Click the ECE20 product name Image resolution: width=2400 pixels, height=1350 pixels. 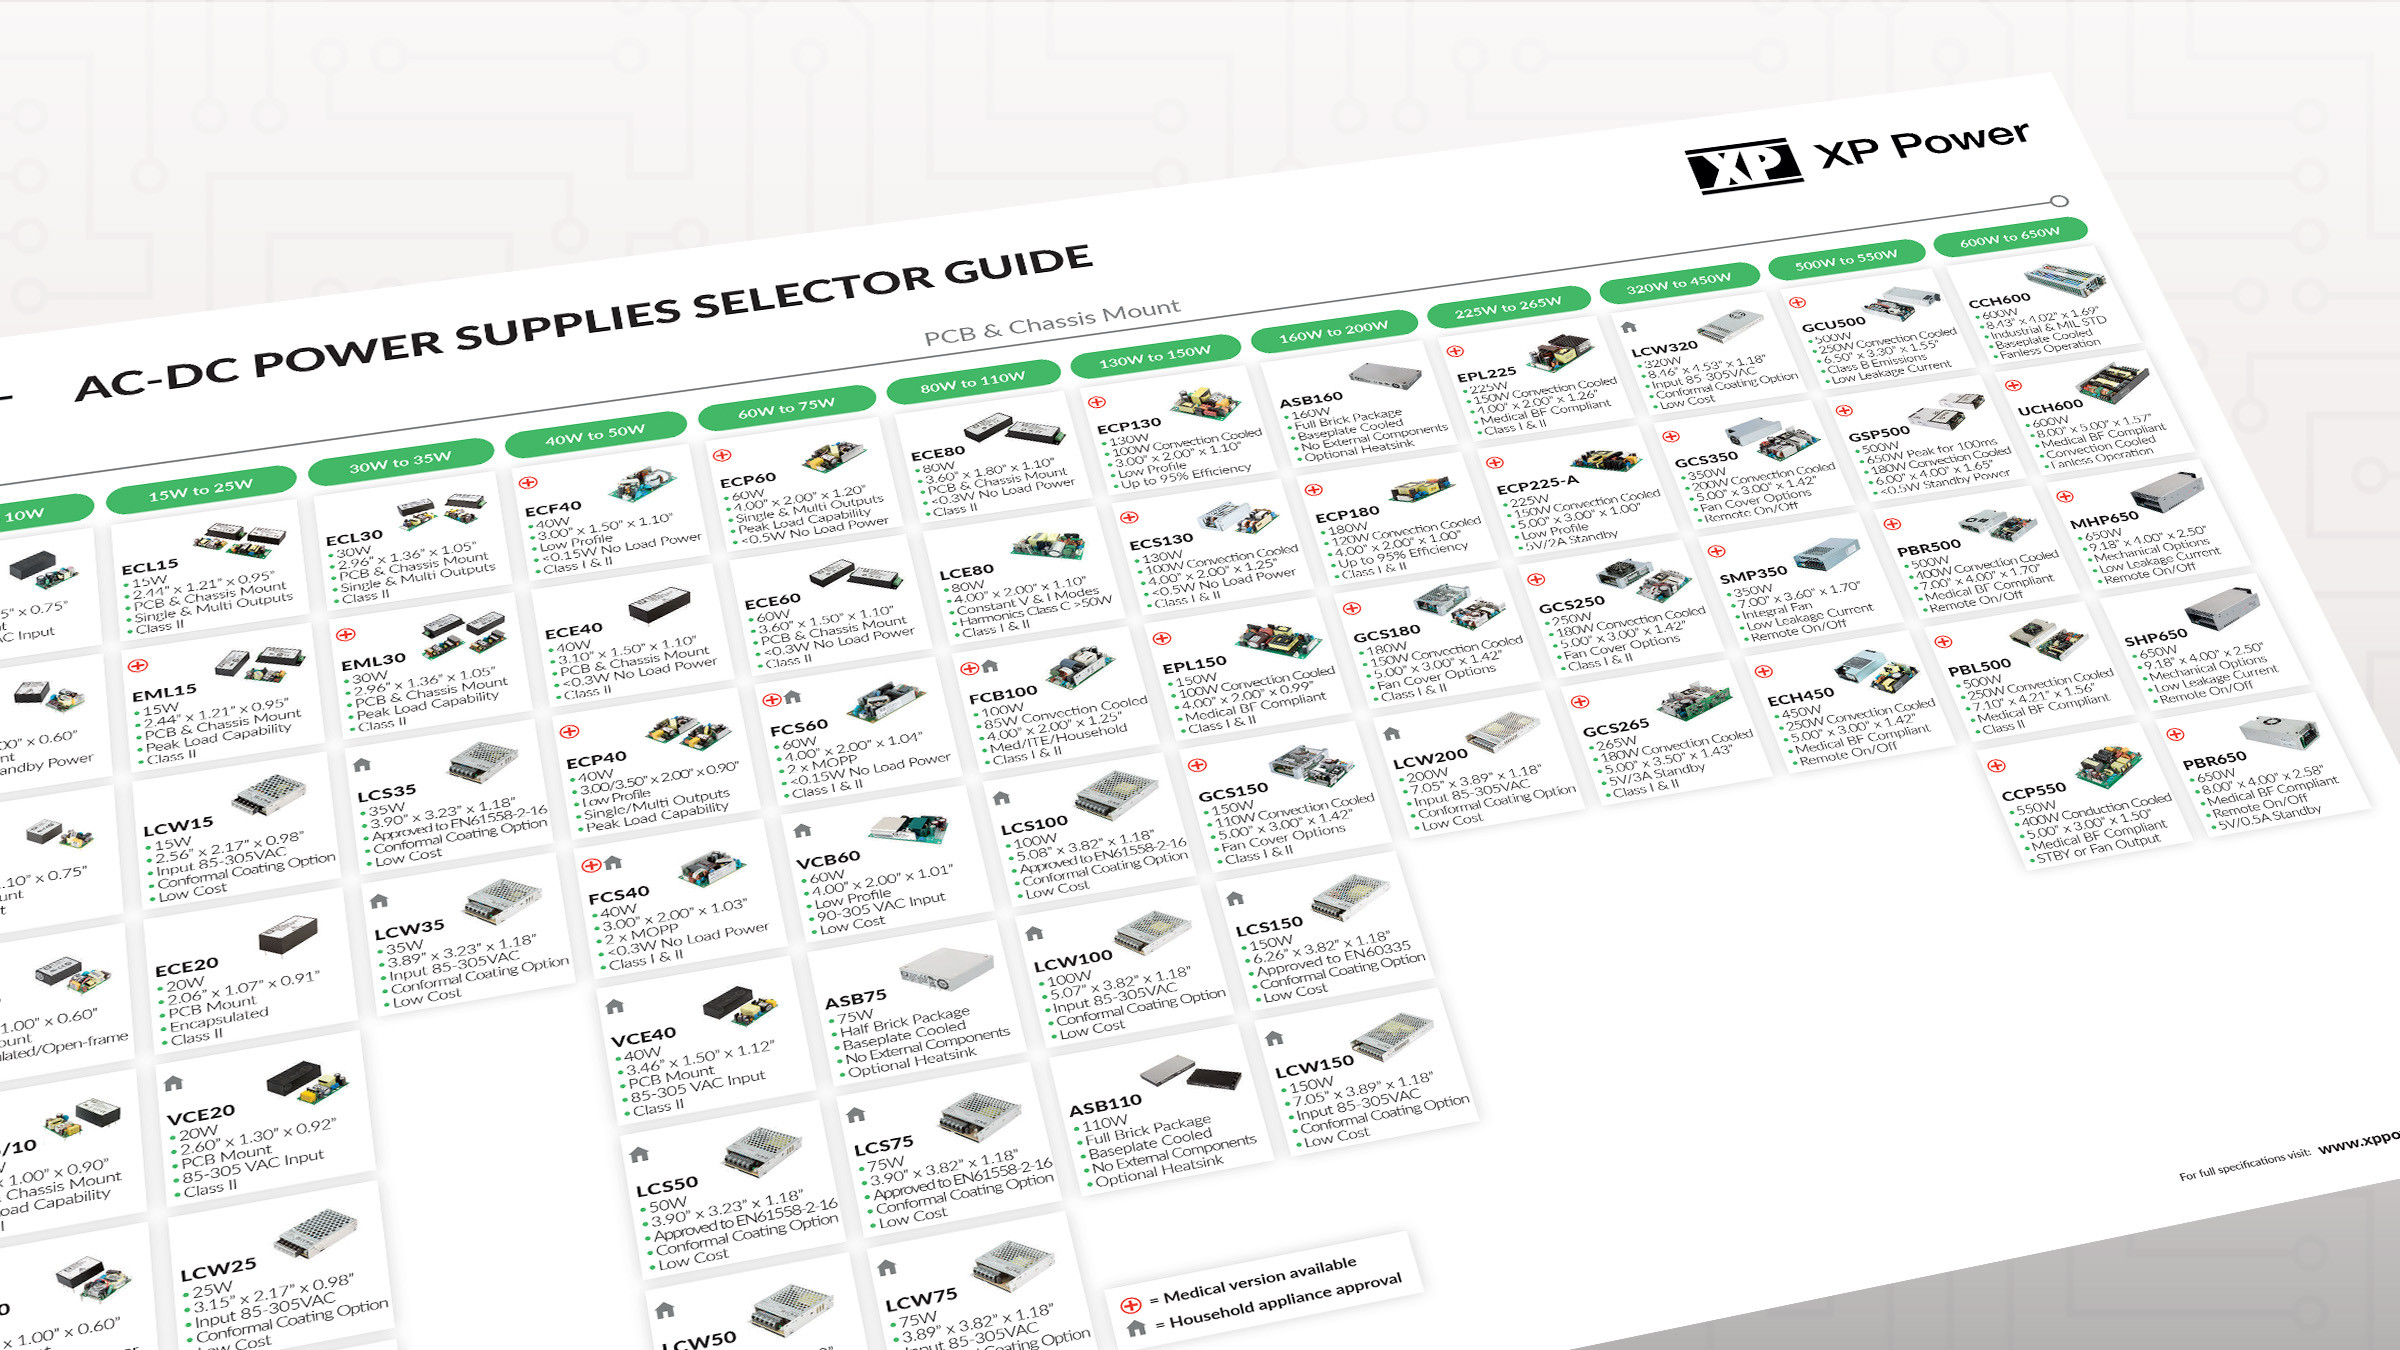pyautogui.click(x=187, y=968)
